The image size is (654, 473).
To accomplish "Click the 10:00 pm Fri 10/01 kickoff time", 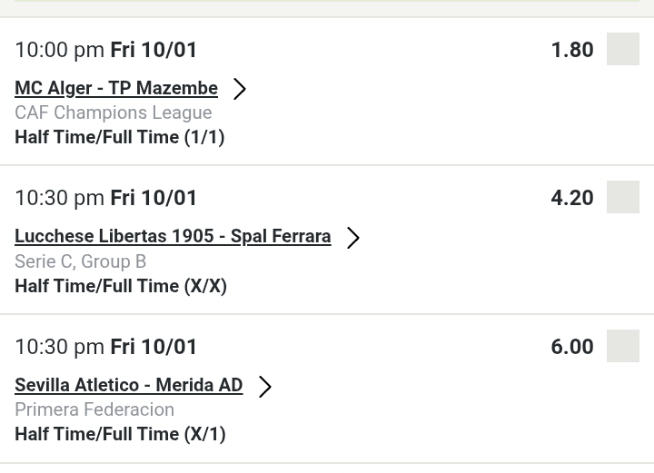I will coord(106,49).
